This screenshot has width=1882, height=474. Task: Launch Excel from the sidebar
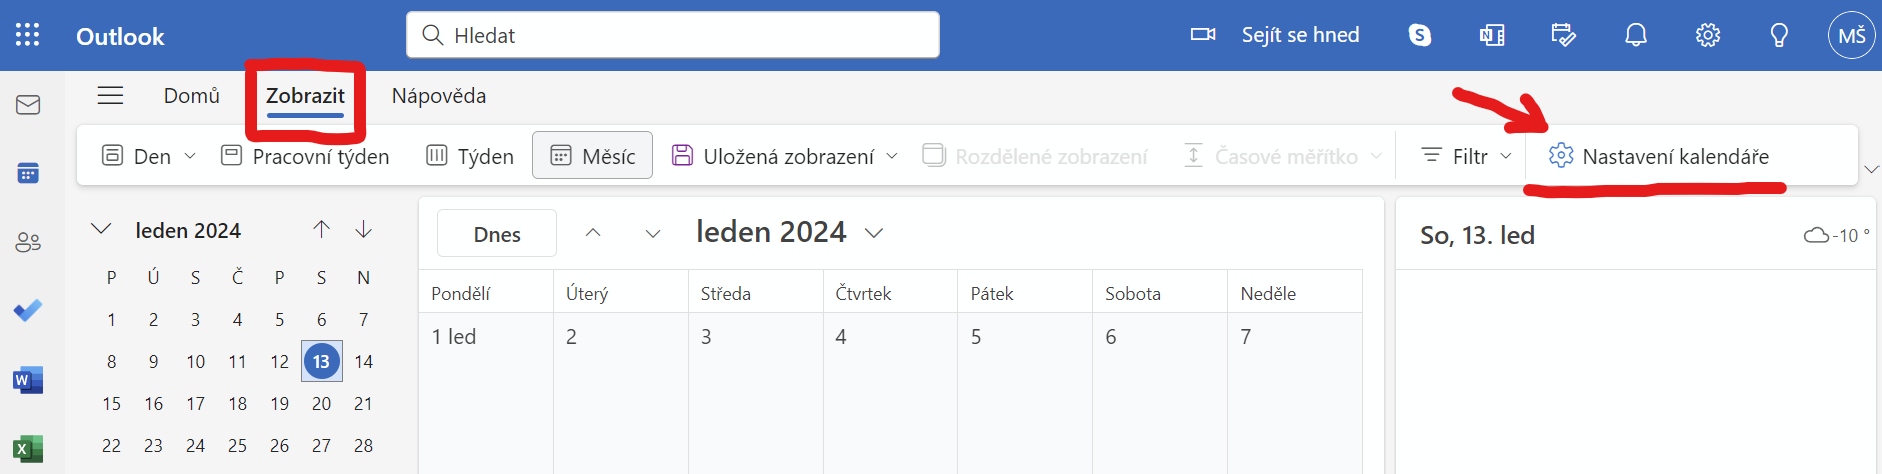click(28, 448)
